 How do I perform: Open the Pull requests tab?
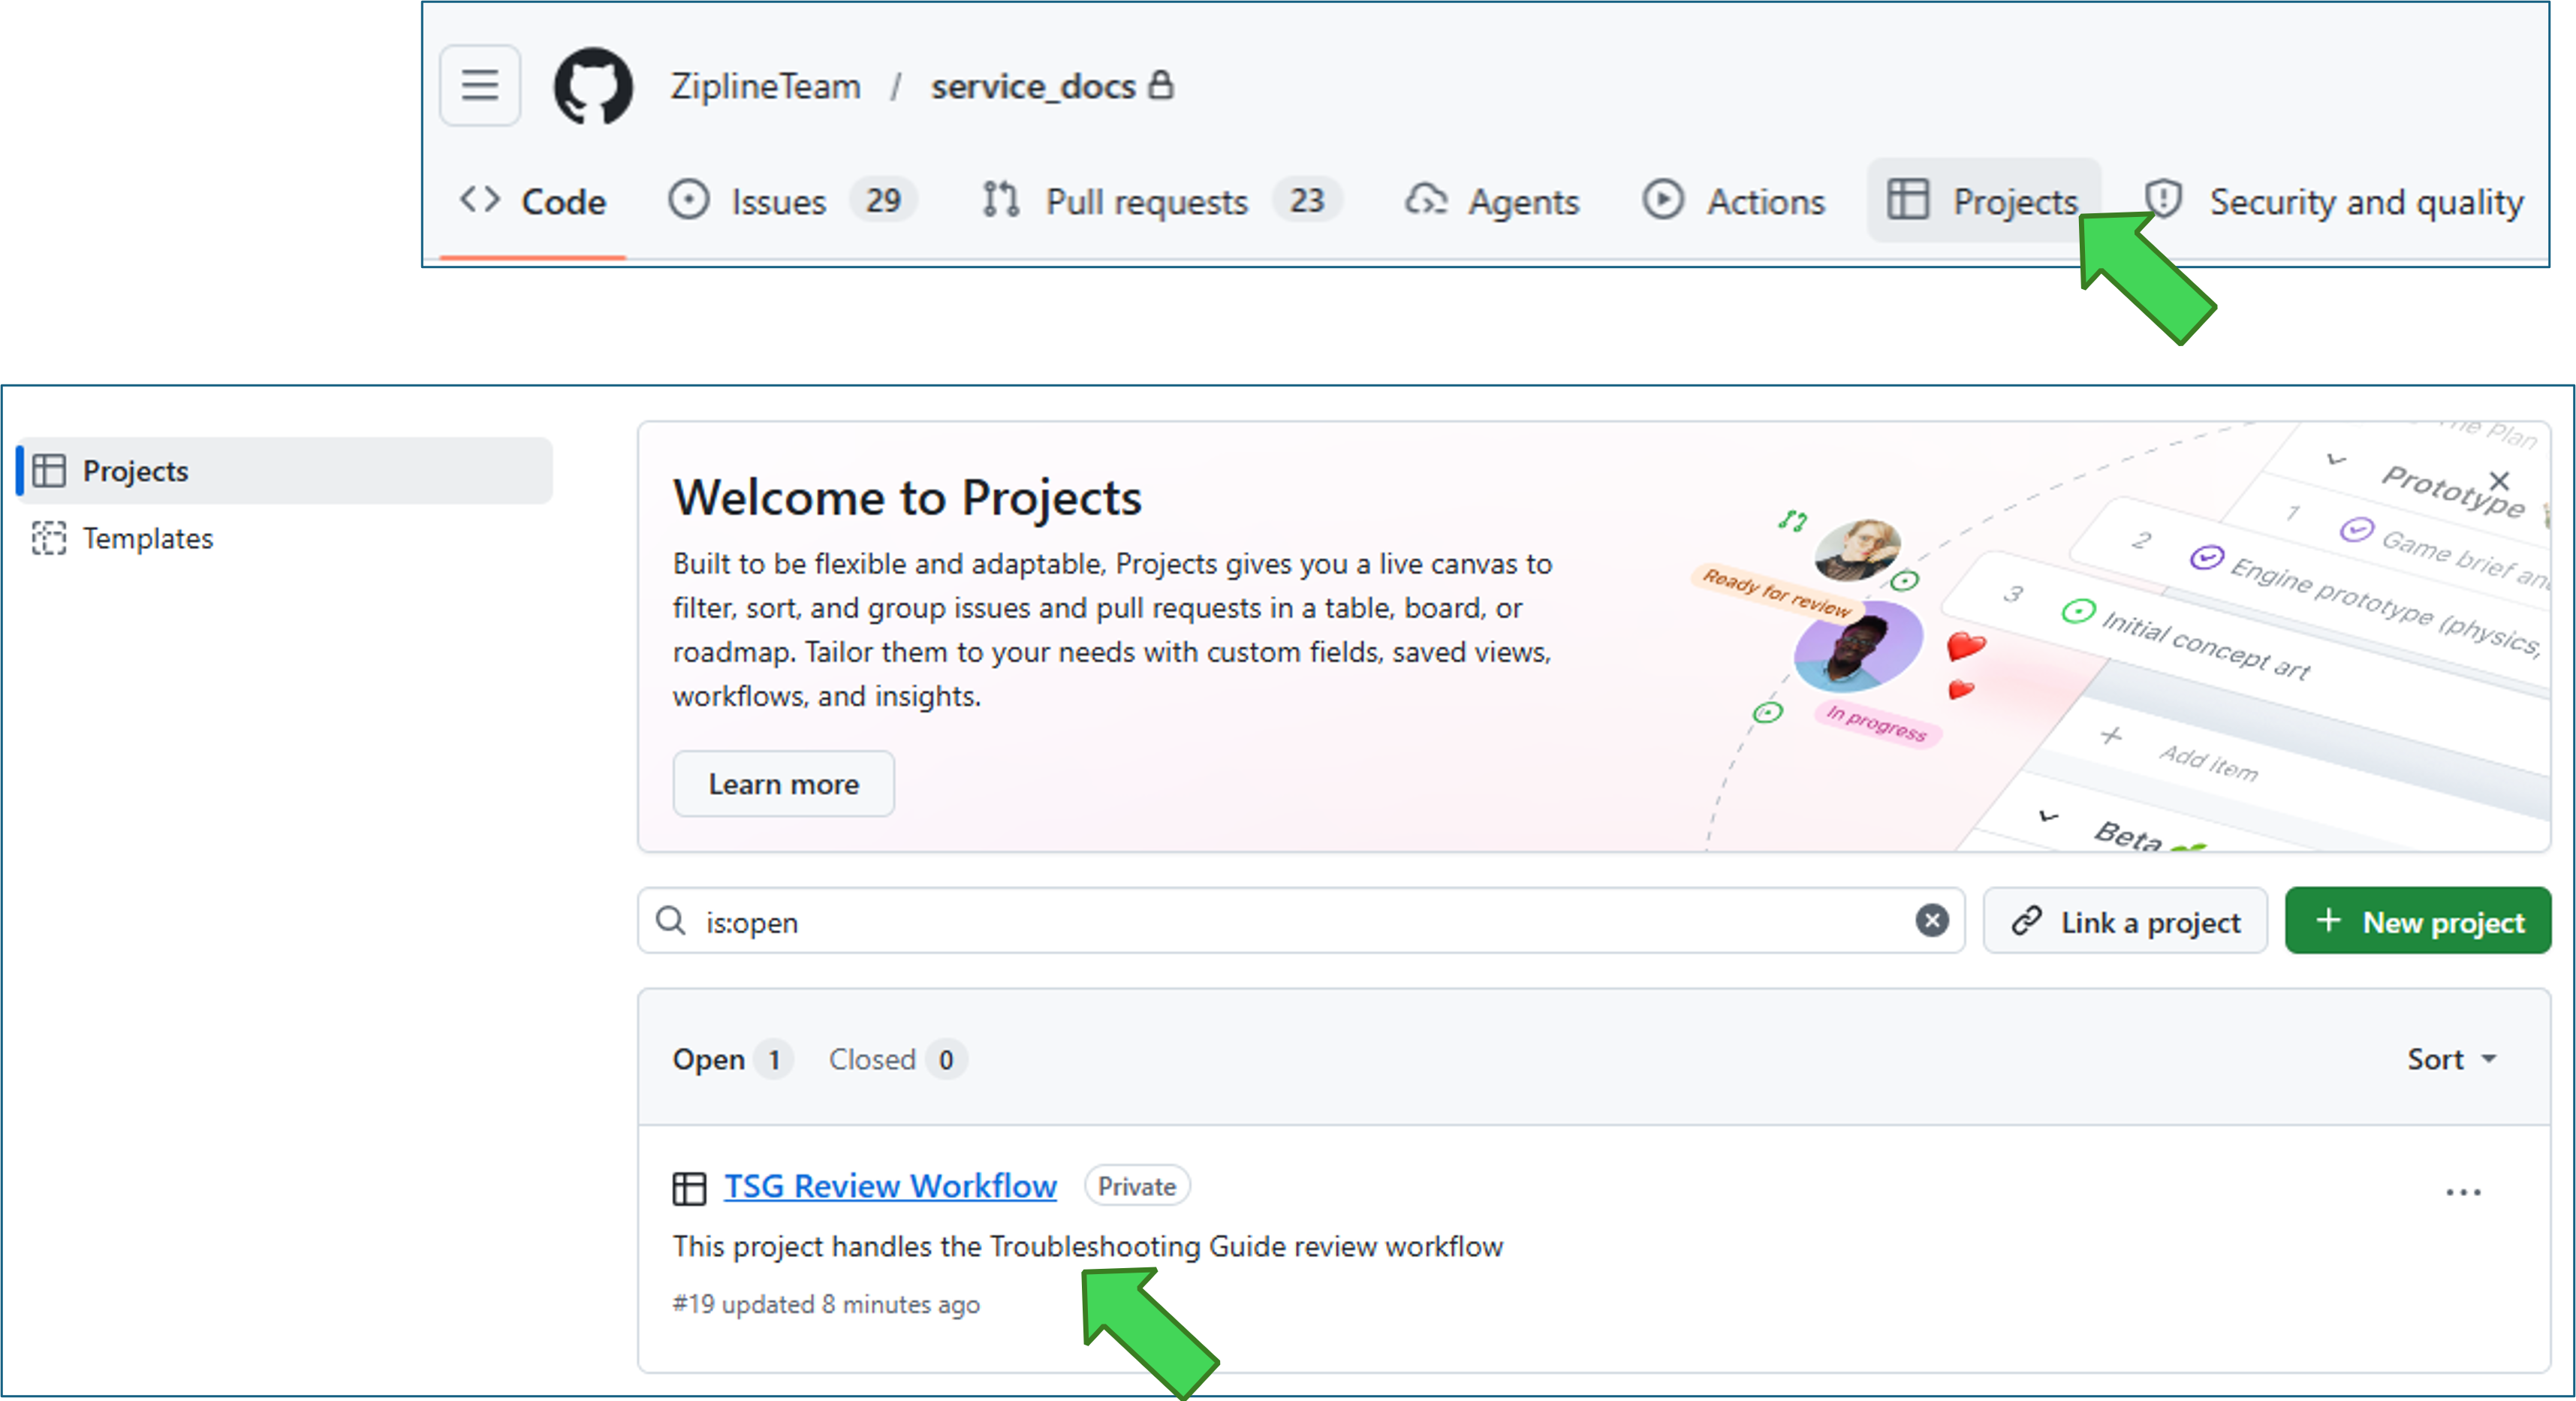click(1161, 201)
